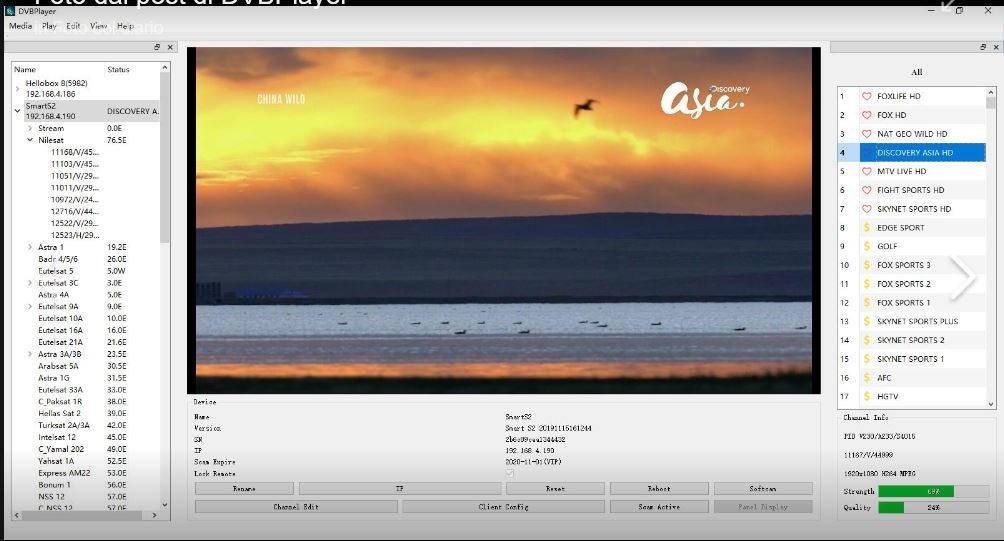Expand the Eutelsat 3C satellite node
Screen dimensions: 1004x541
[x=30, y=282]
